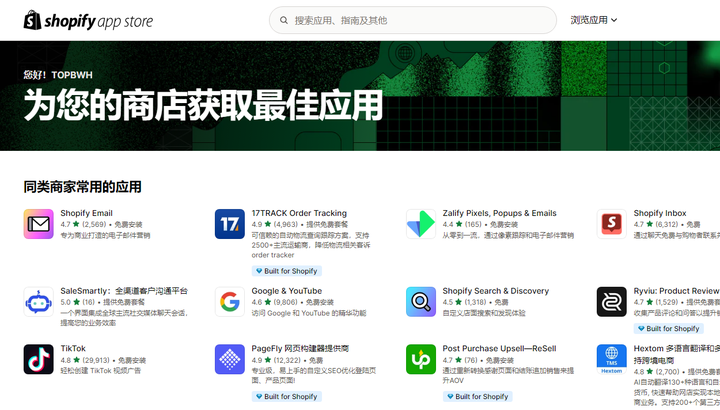Image resolution: width=720 pixels, height=410 pixels.
Task: Click the SaleSmartly description text
Action: pyautogui.click(x=124, y=318)
